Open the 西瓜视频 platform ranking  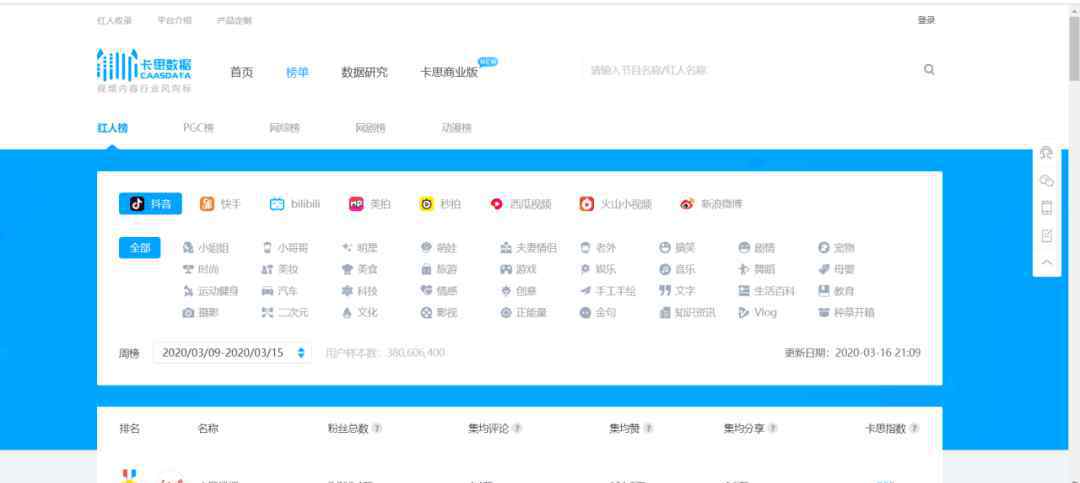click(x=521, y=204)
